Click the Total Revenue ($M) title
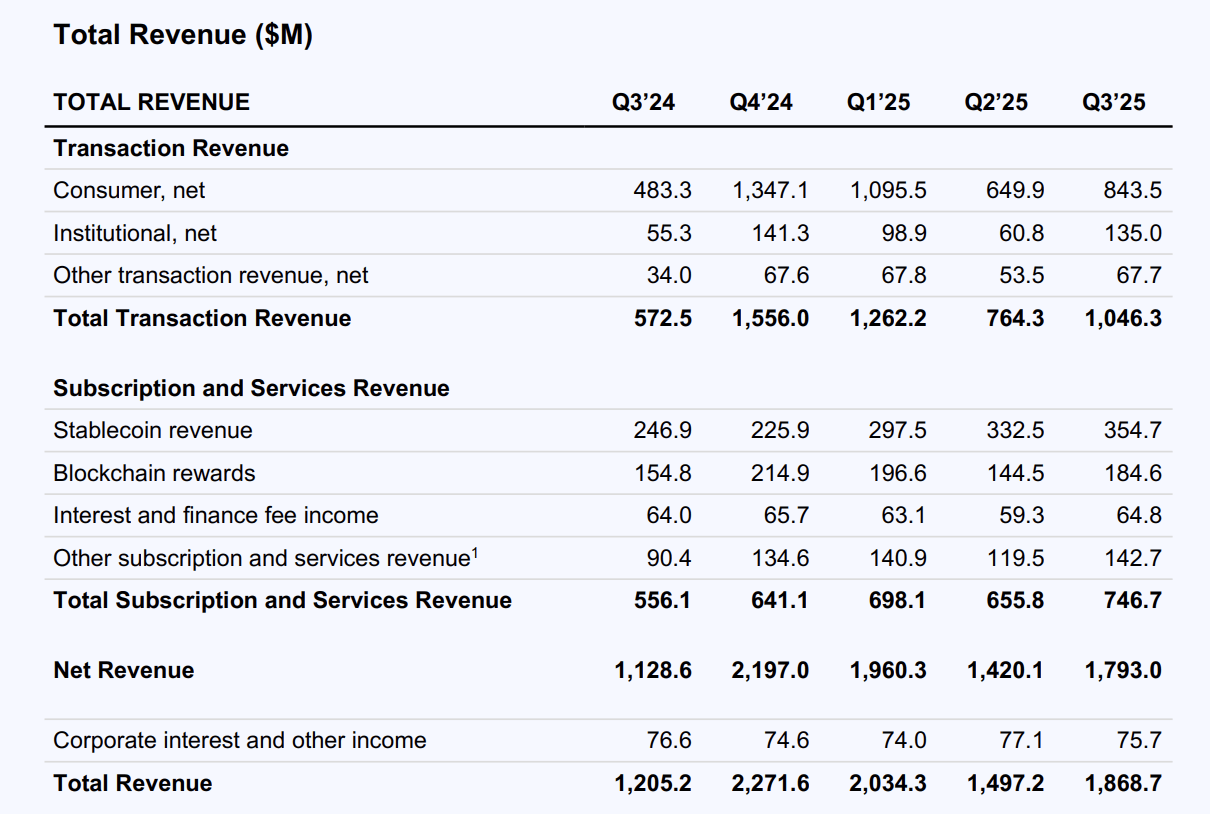The image size is (1210, 814). (184, 34)
